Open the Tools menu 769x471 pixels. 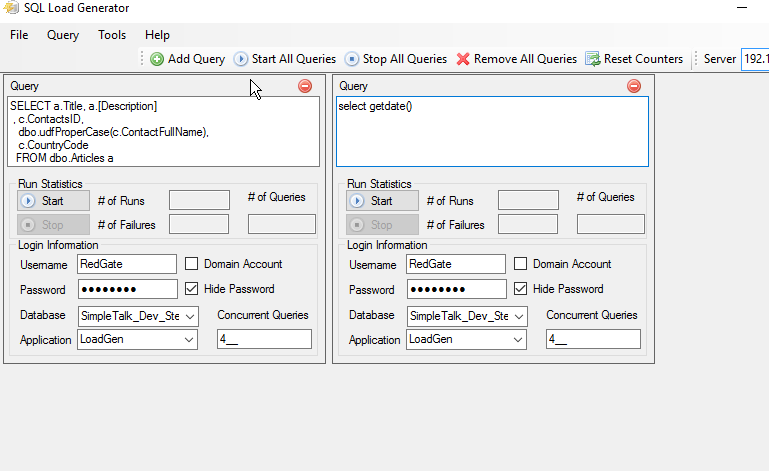point(112,35)
